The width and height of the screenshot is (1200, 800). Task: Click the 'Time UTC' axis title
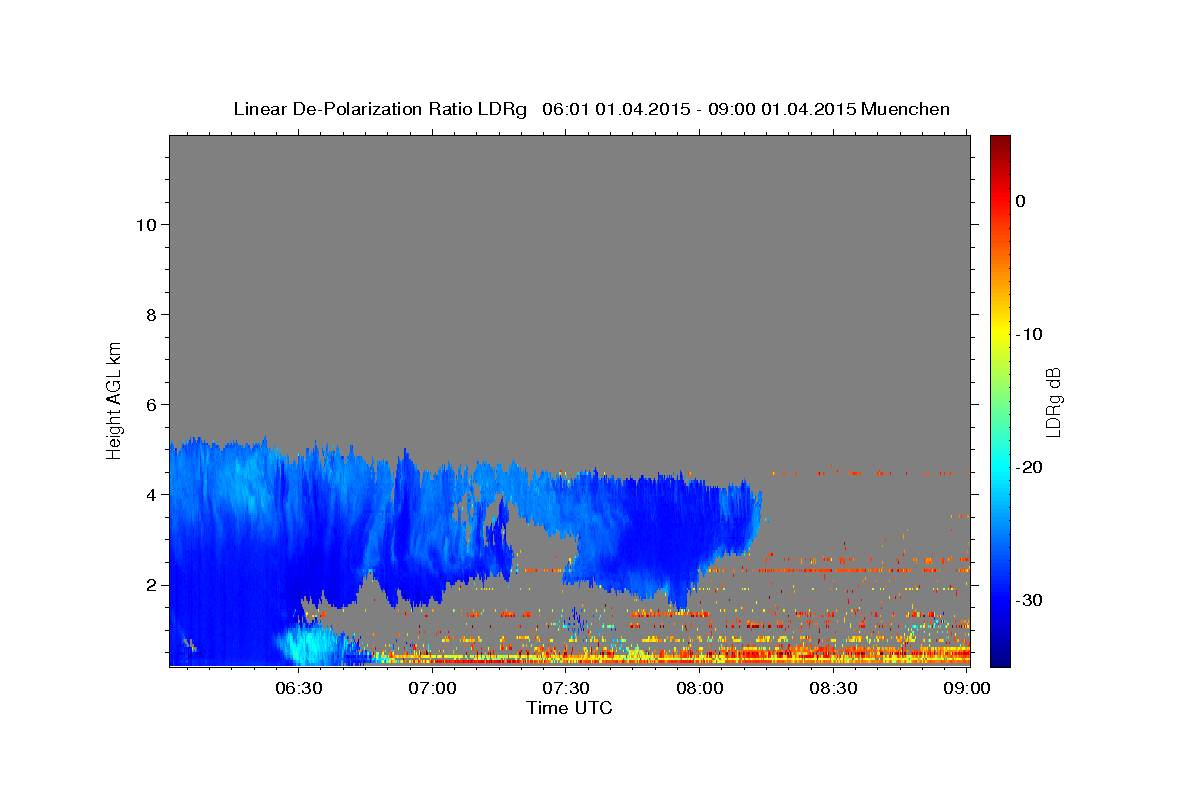tap(569, 708)
